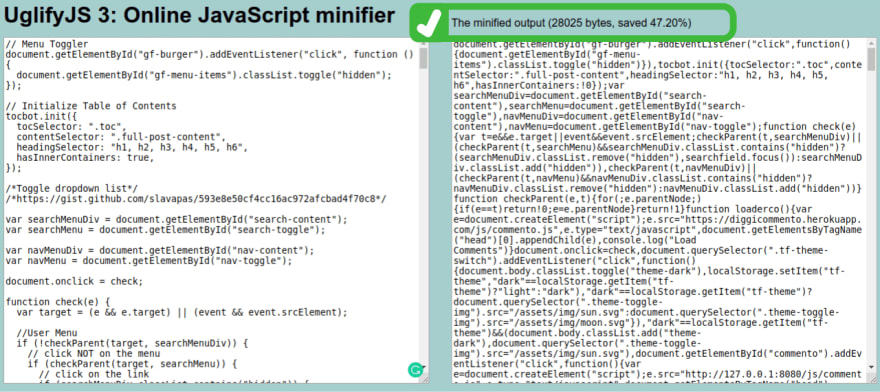Click the 'headingSelector: "h1, h2, h3' source line
The height and width of the screenshot is (392, 880).
pos(132,147)
